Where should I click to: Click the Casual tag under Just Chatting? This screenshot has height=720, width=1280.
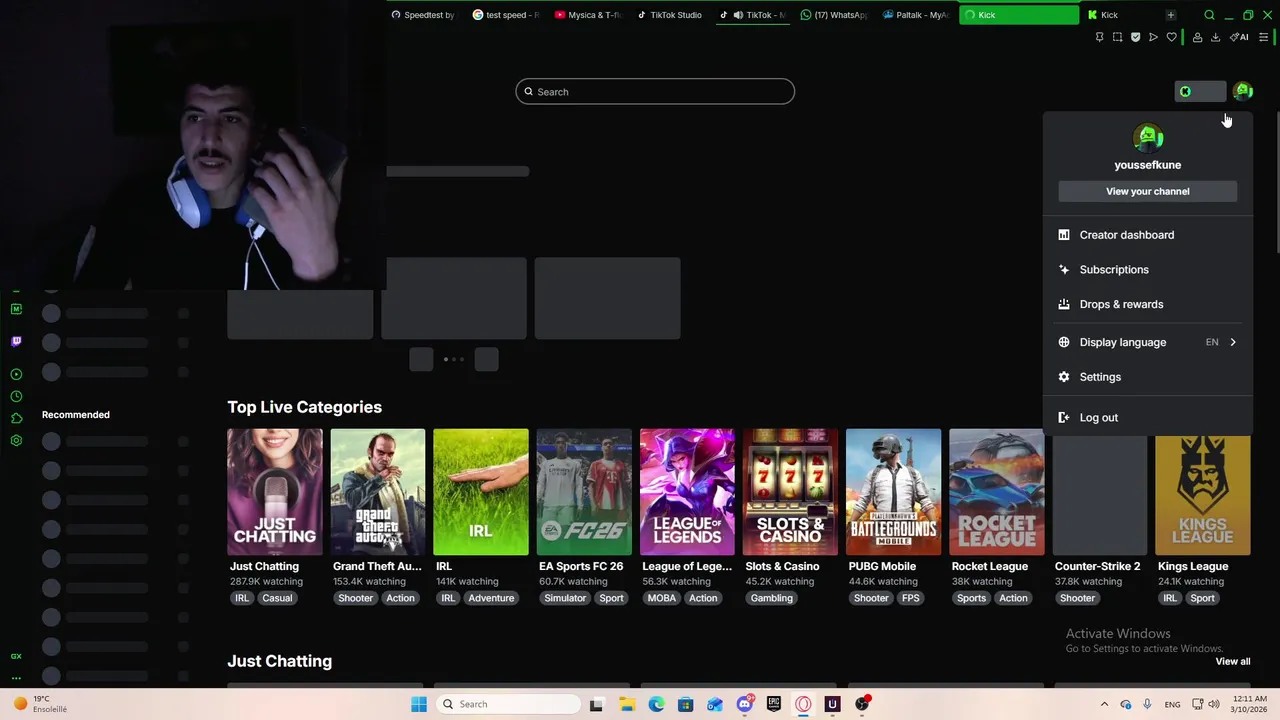click(277, 598)
